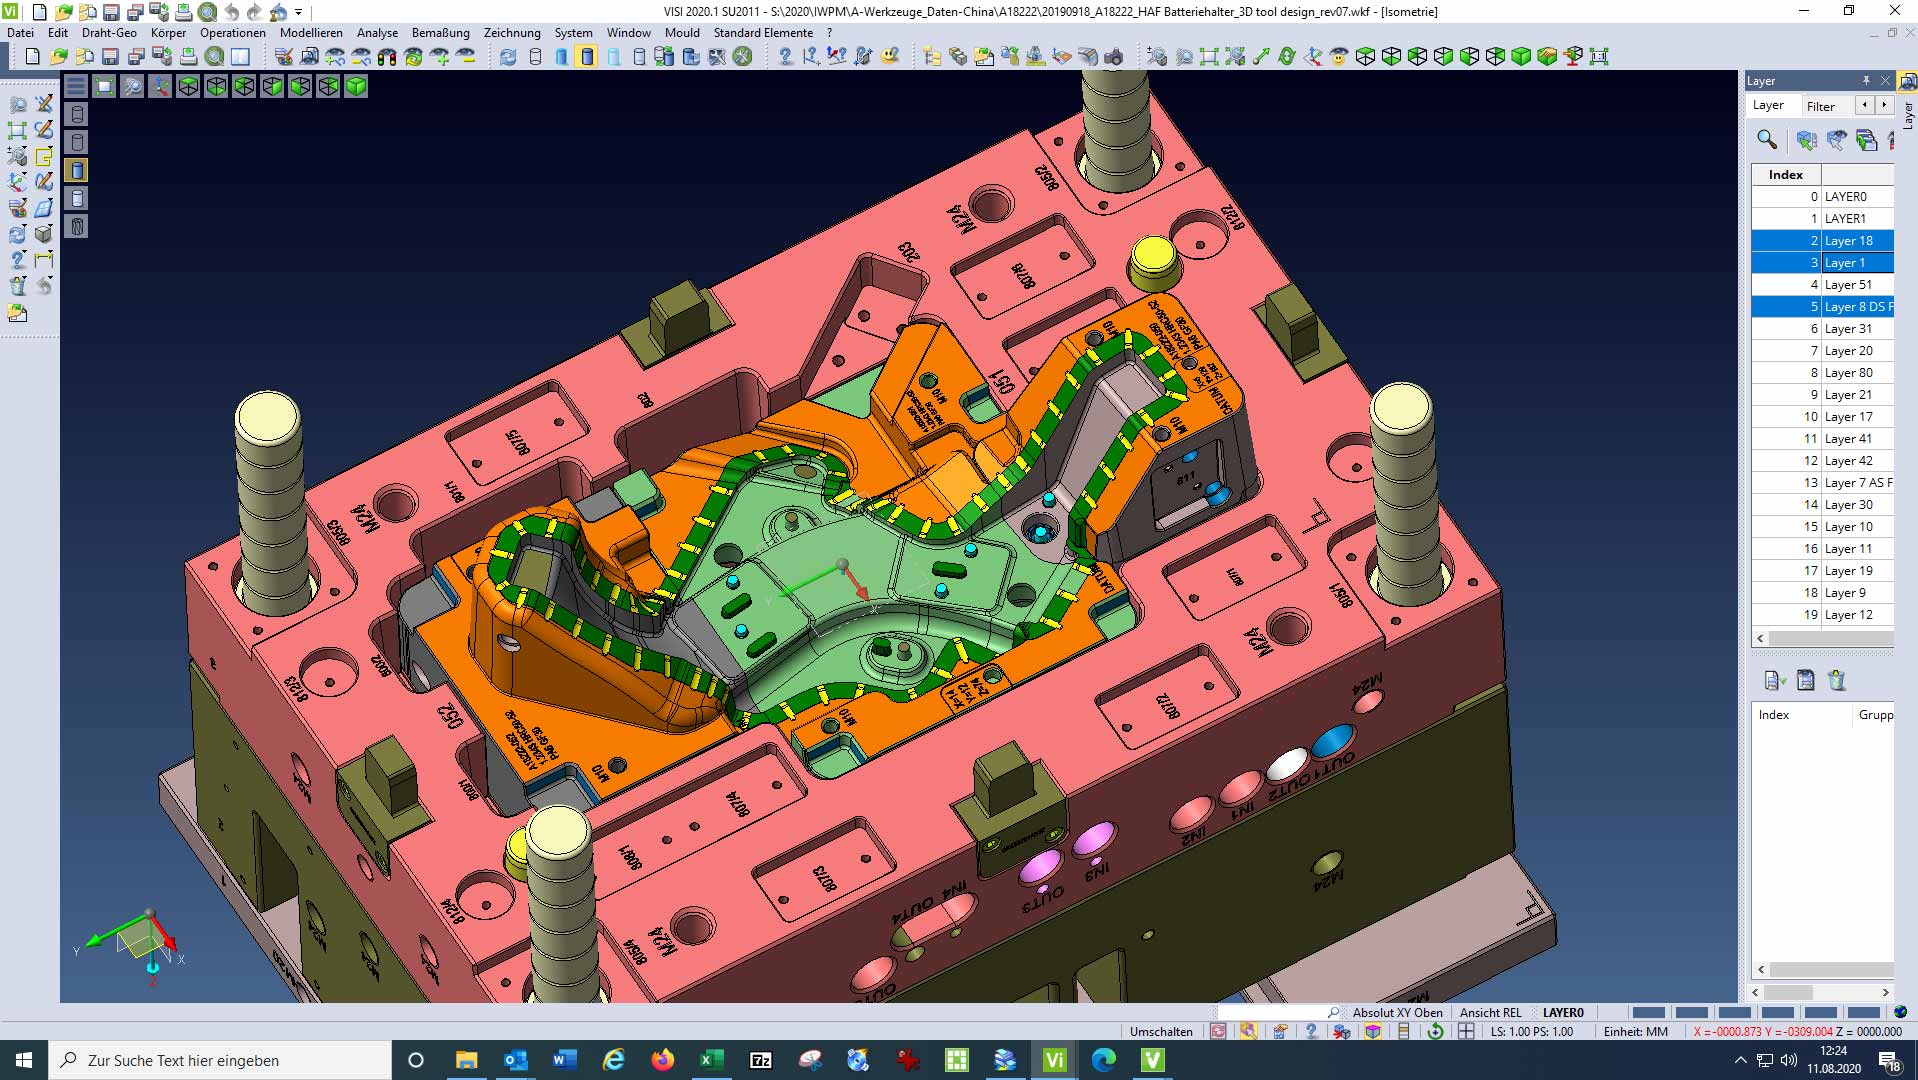Open the Mould menu
The height and width of the screenshot is (1080, 1918).
coord(682,33)
